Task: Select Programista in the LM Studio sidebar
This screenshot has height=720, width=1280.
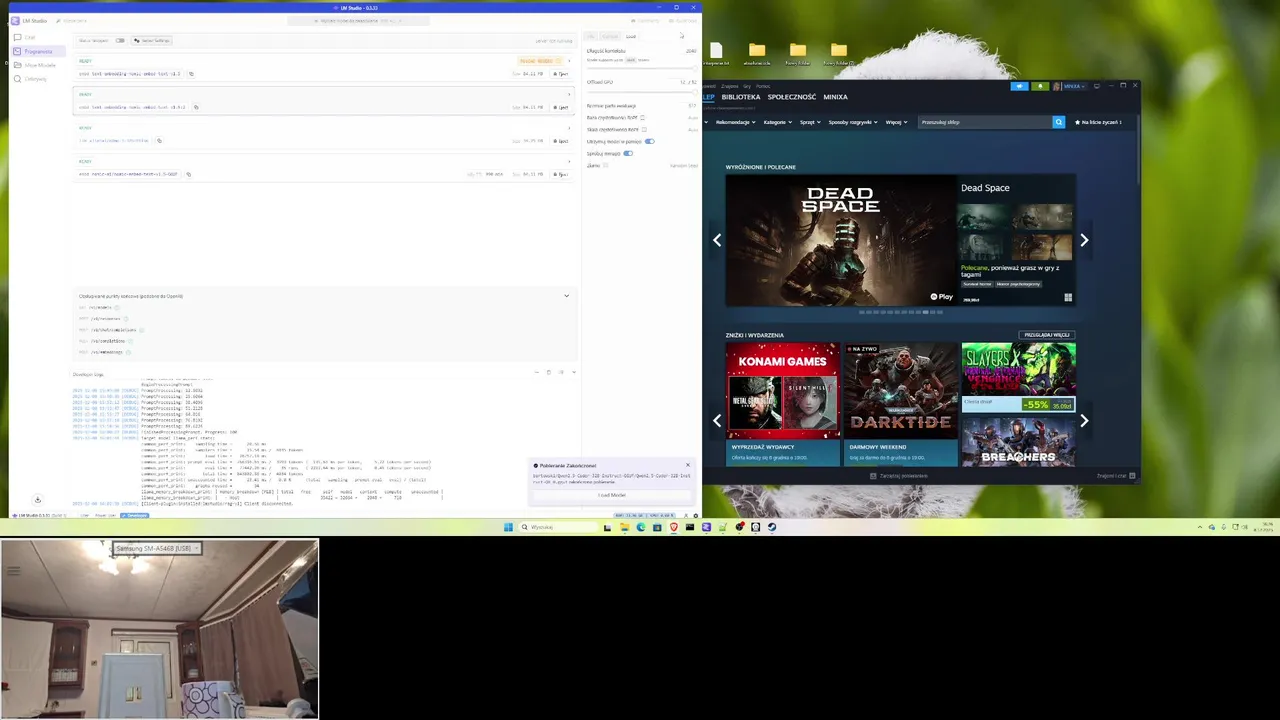Action: [x=38, y=51]
